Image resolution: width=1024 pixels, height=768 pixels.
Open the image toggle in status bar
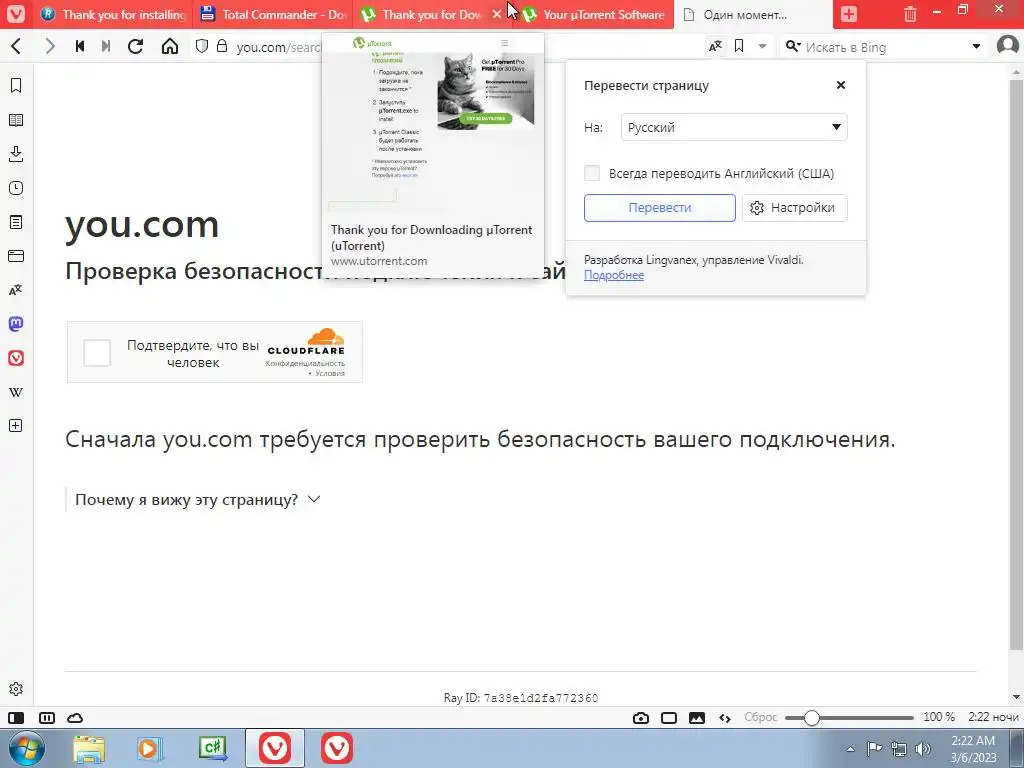pos(697,718)
